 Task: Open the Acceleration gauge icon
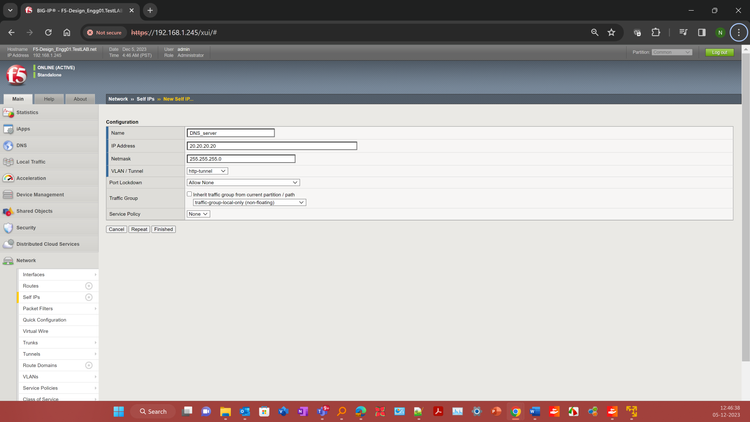click(x=8, y=178)
